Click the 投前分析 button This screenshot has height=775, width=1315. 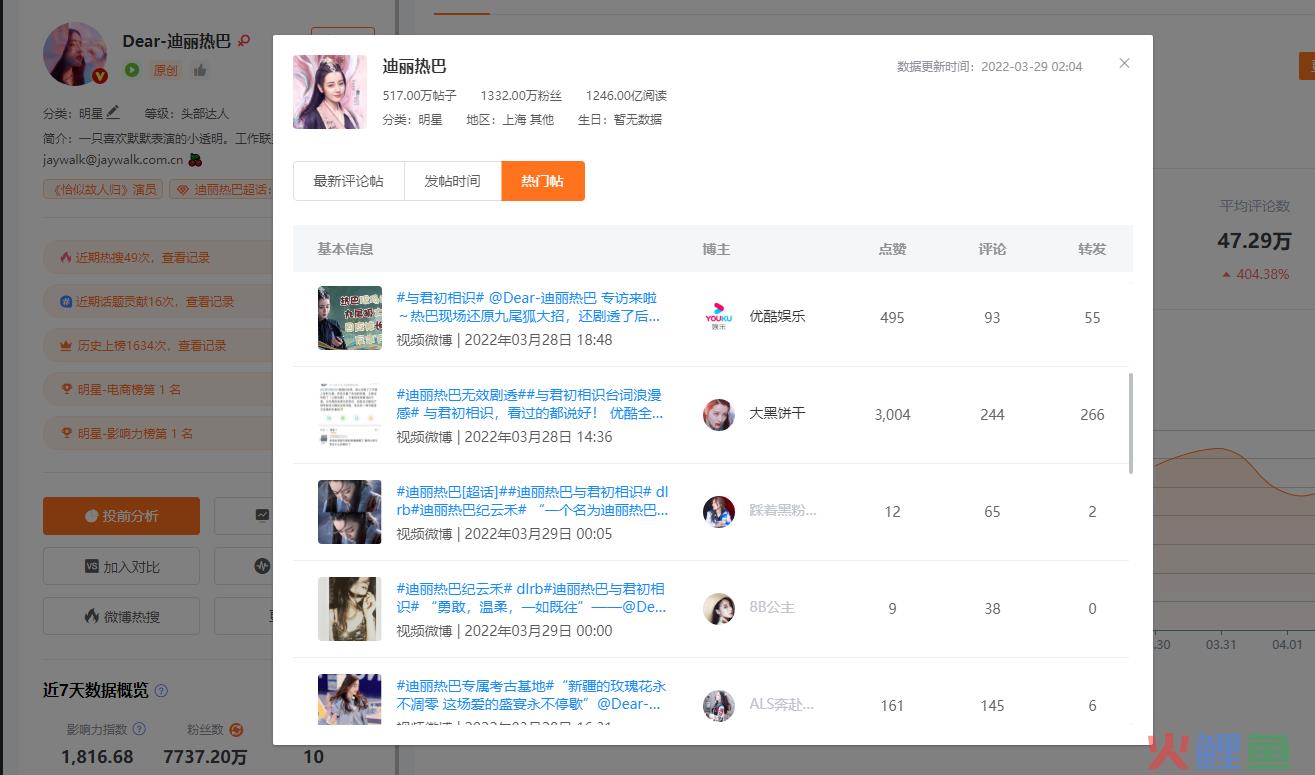[121, 516]
